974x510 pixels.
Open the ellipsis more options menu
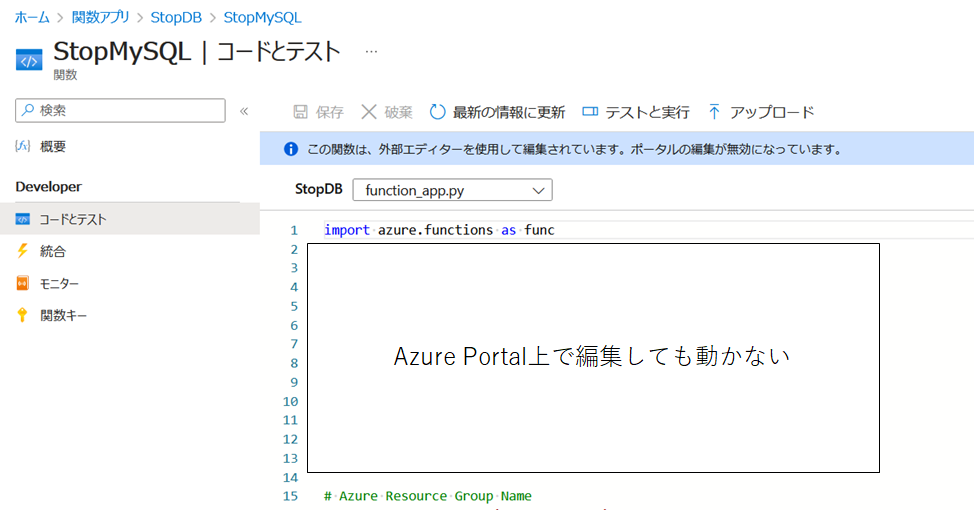(x=371, y=52)
